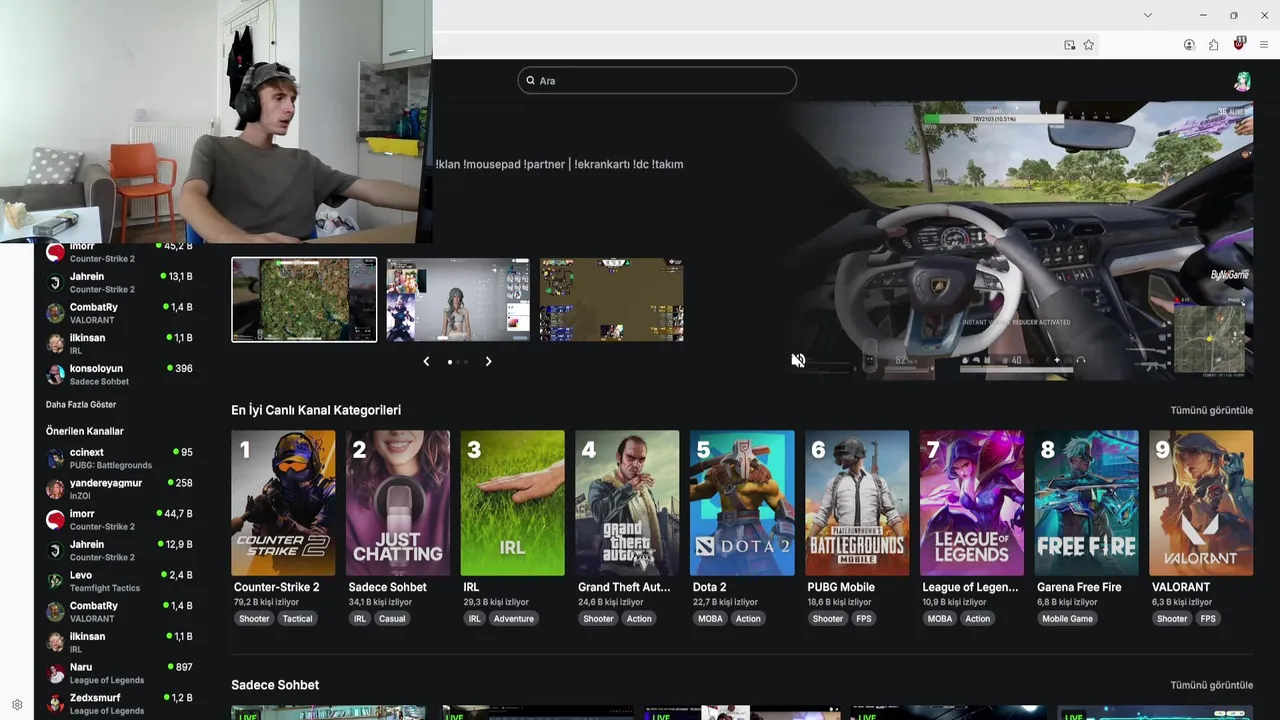Open Dota 2 category cover

742,503
